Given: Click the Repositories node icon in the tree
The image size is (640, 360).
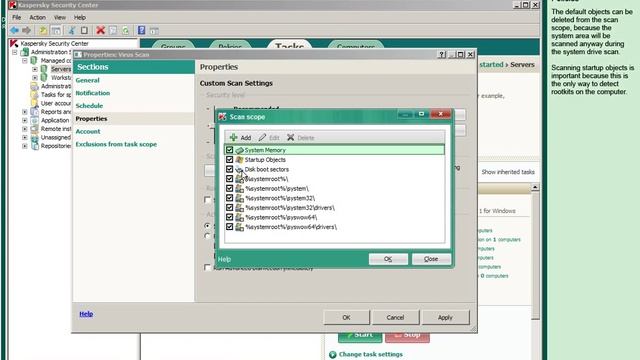Looking at the screenshot, I should [x=35, y=146].
